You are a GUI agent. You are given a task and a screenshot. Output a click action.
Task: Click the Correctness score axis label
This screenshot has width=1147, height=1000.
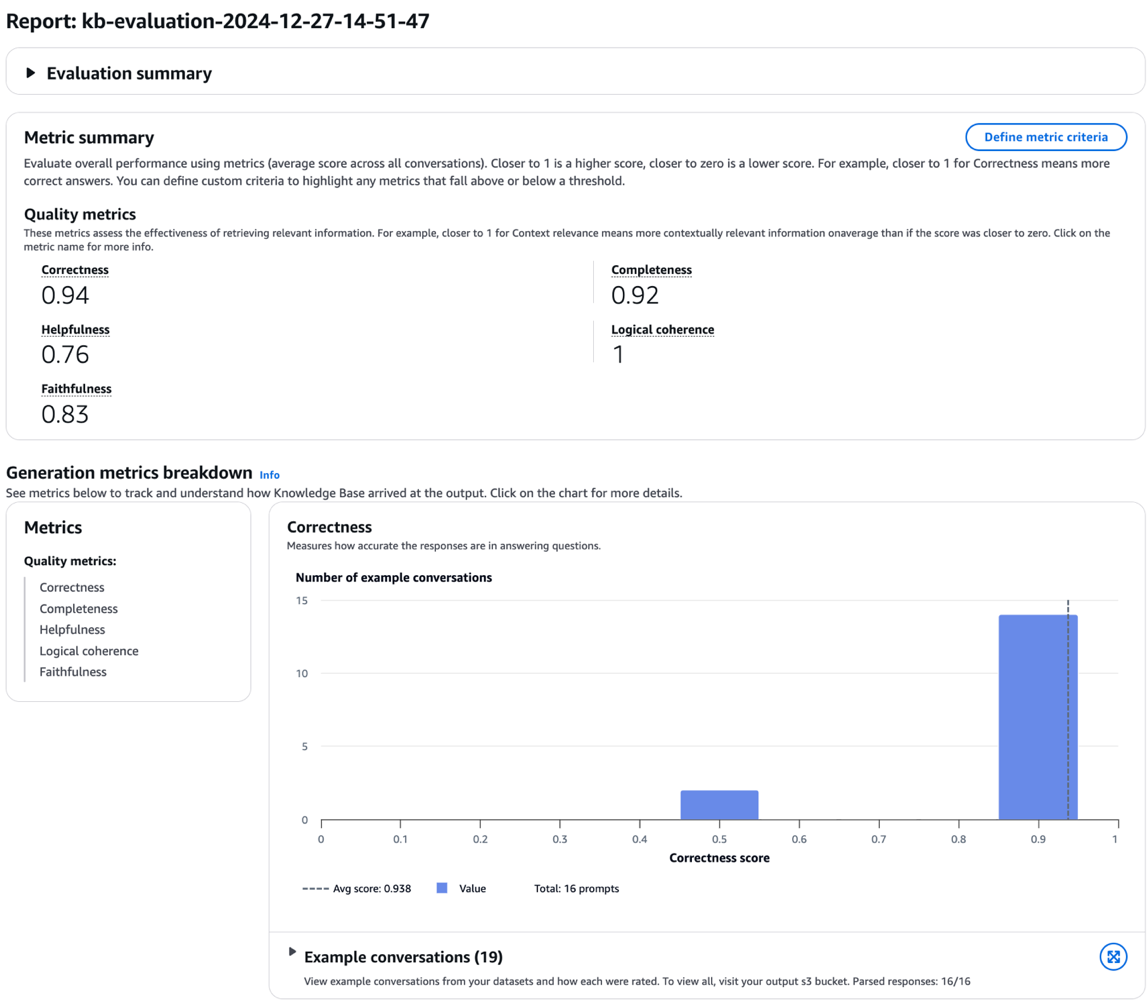[x=719, y=857]
